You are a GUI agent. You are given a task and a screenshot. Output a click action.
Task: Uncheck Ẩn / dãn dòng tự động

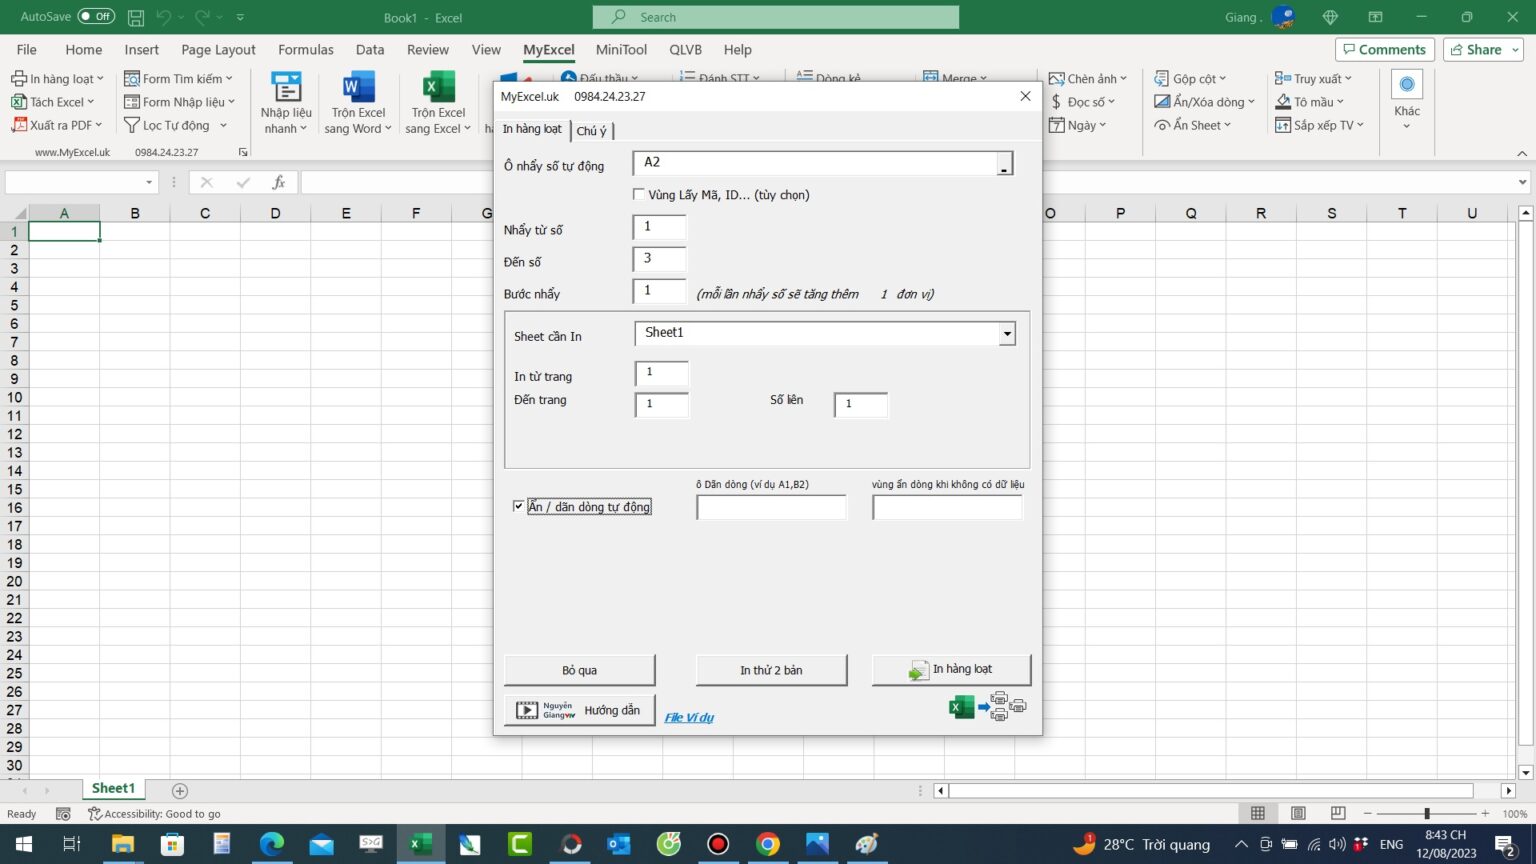click(518, 506)
